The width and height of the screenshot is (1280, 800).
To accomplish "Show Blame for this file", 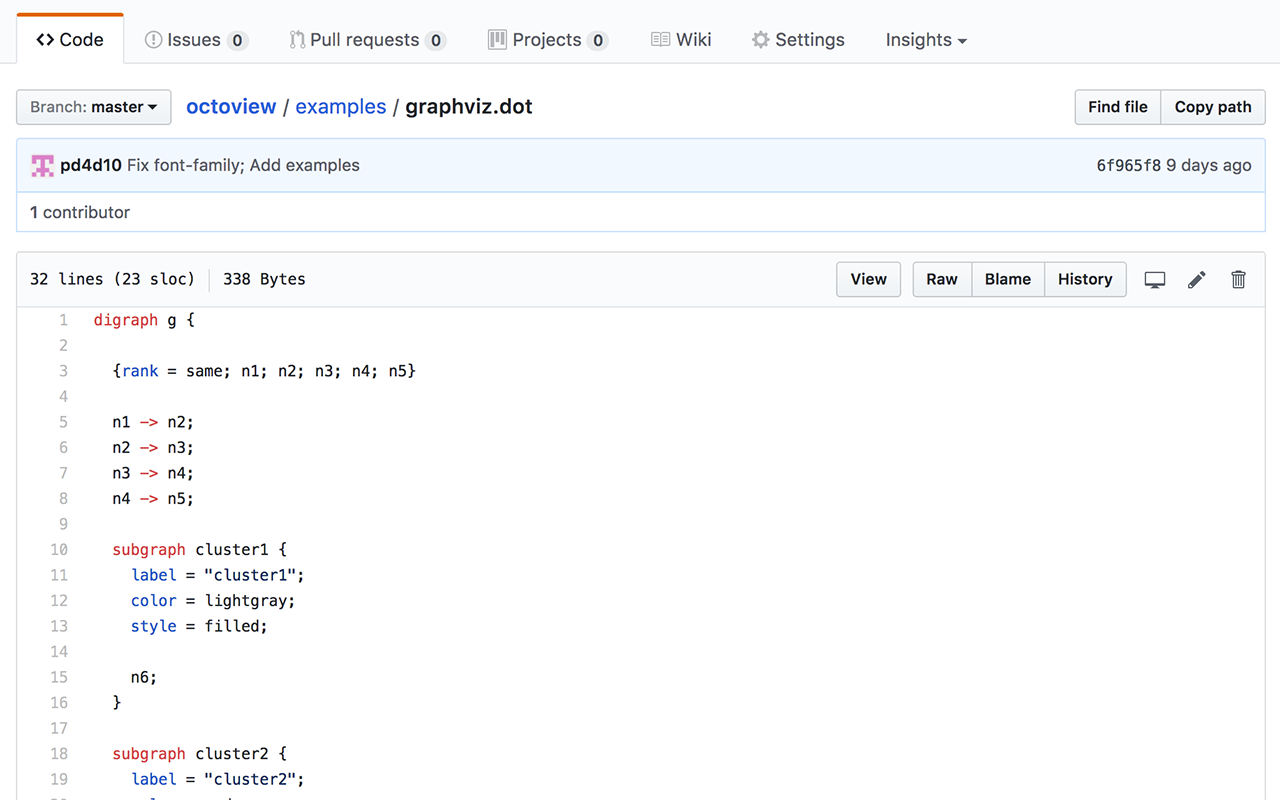I will click(x=1007, y=280).
